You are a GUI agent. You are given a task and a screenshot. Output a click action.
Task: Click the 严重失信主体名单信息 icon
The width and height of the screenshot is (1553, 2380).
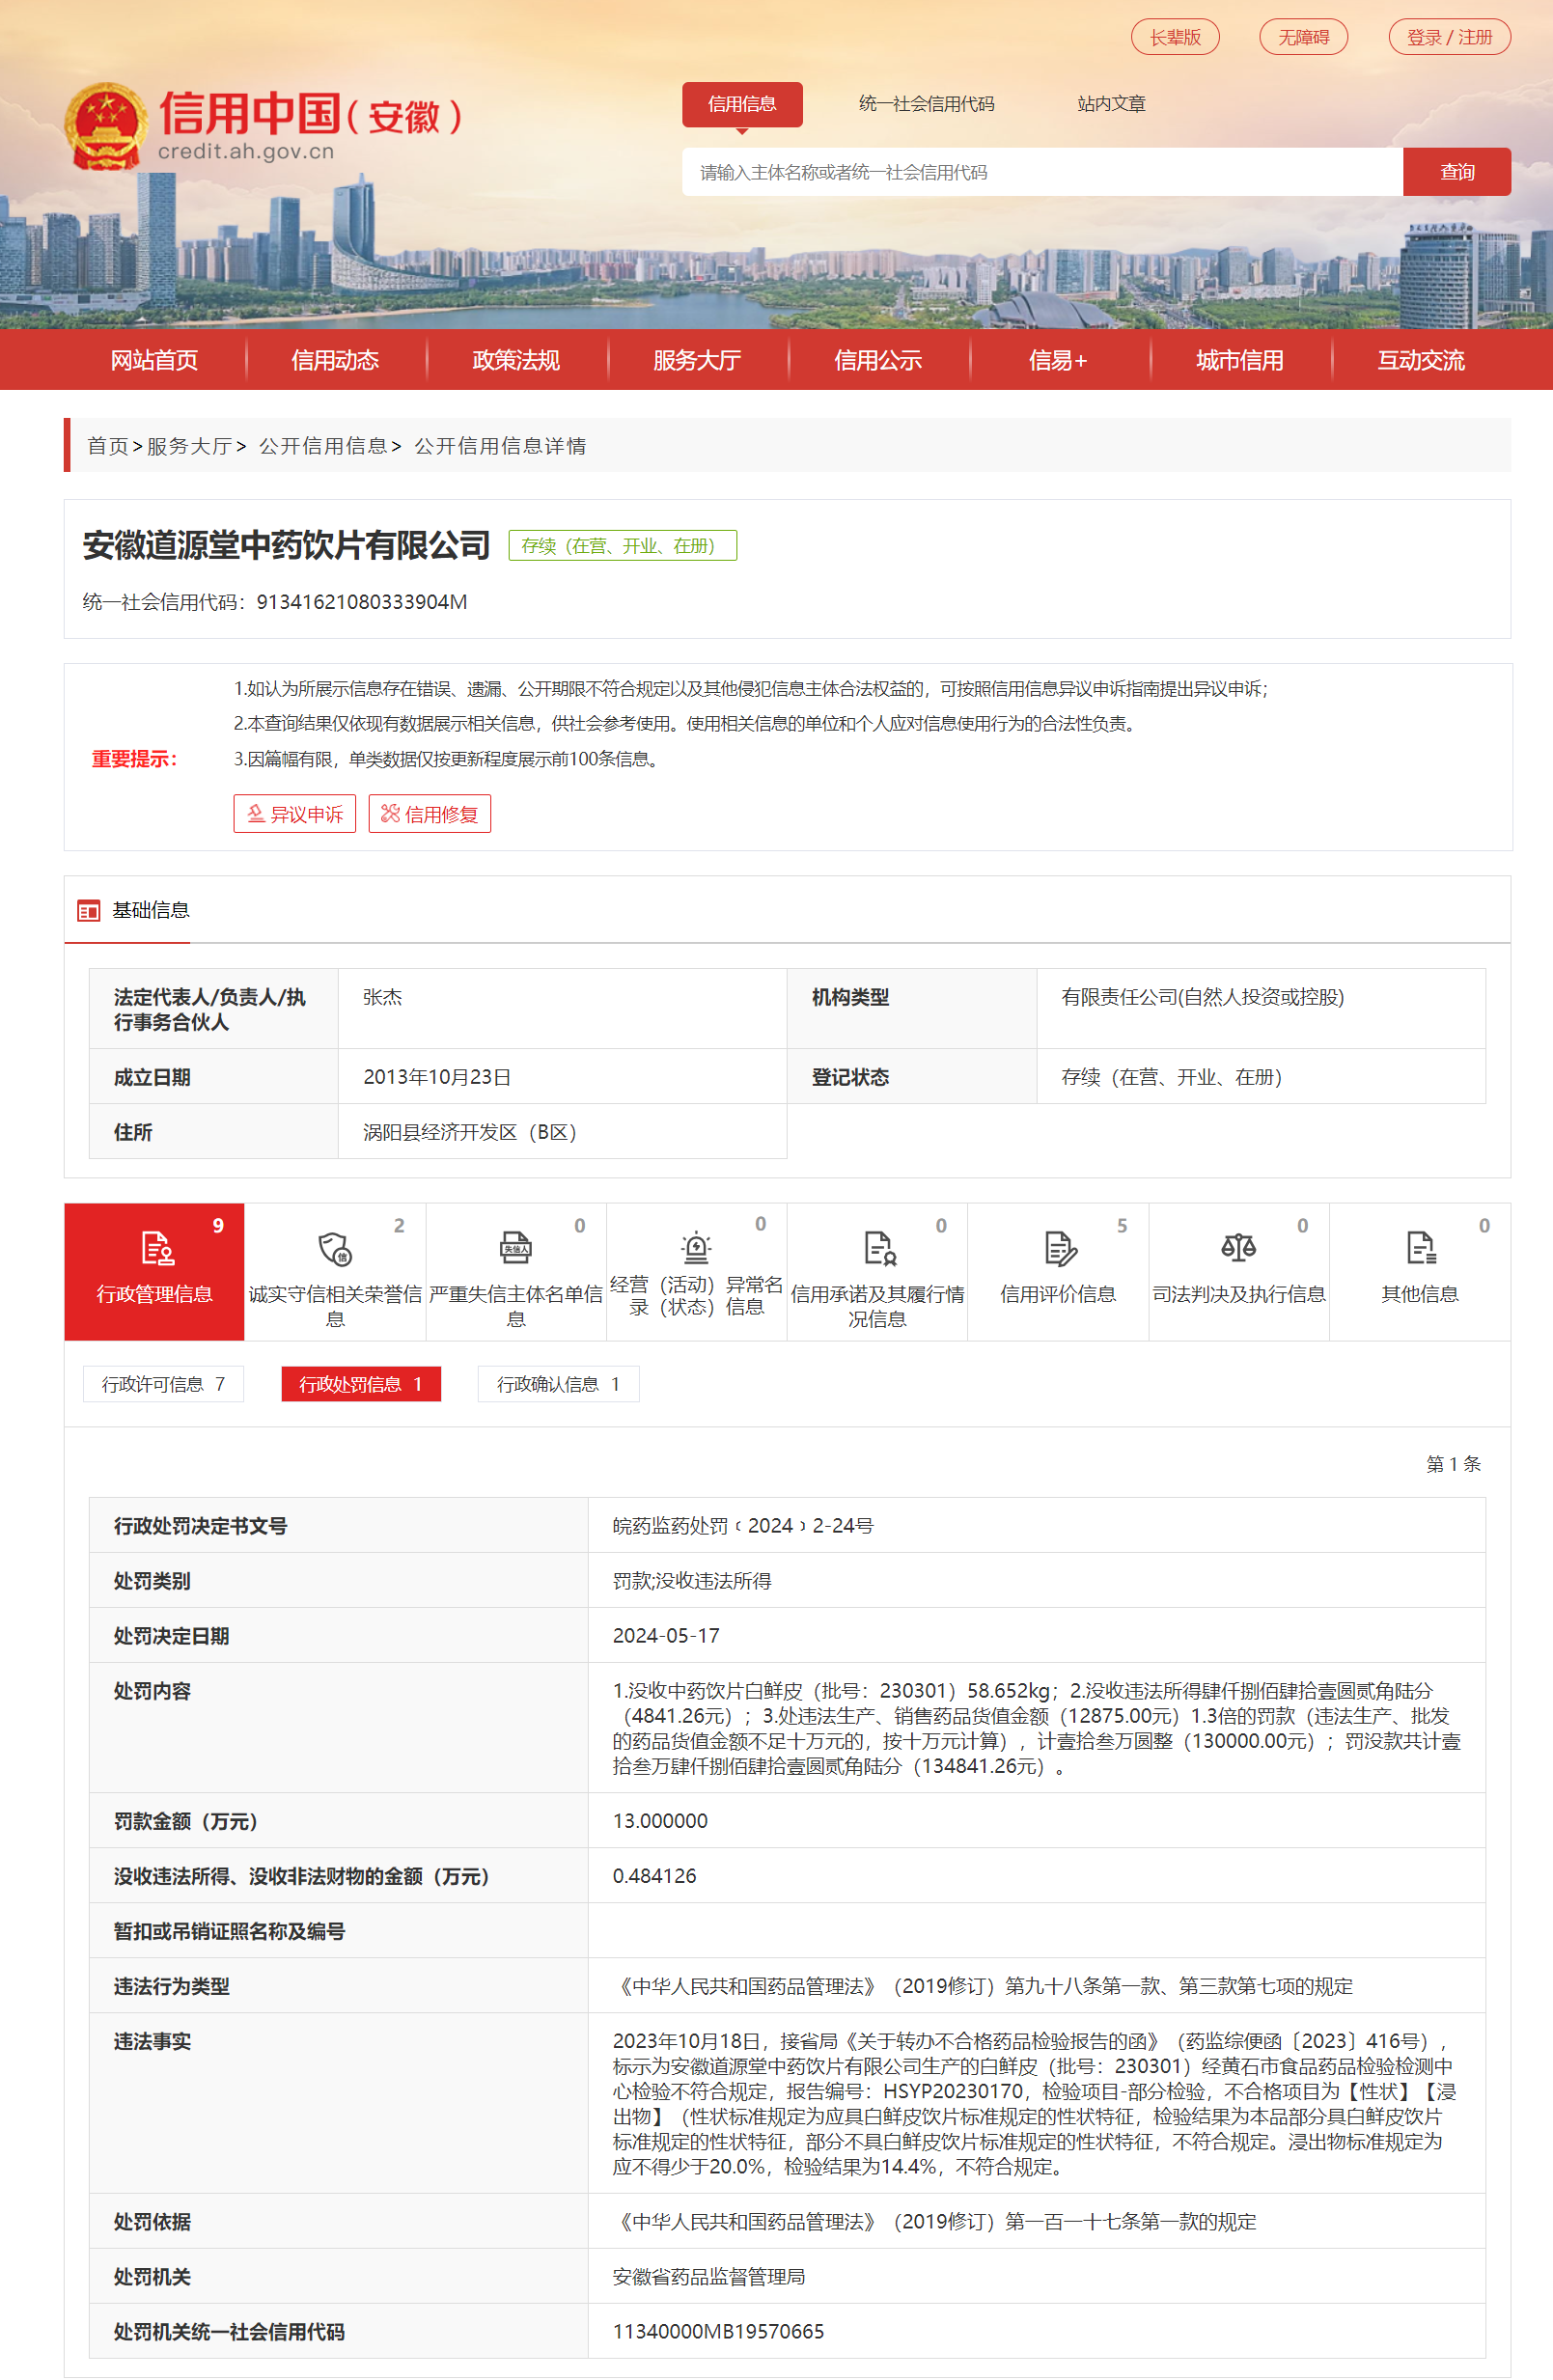[x=516, y=1249]
